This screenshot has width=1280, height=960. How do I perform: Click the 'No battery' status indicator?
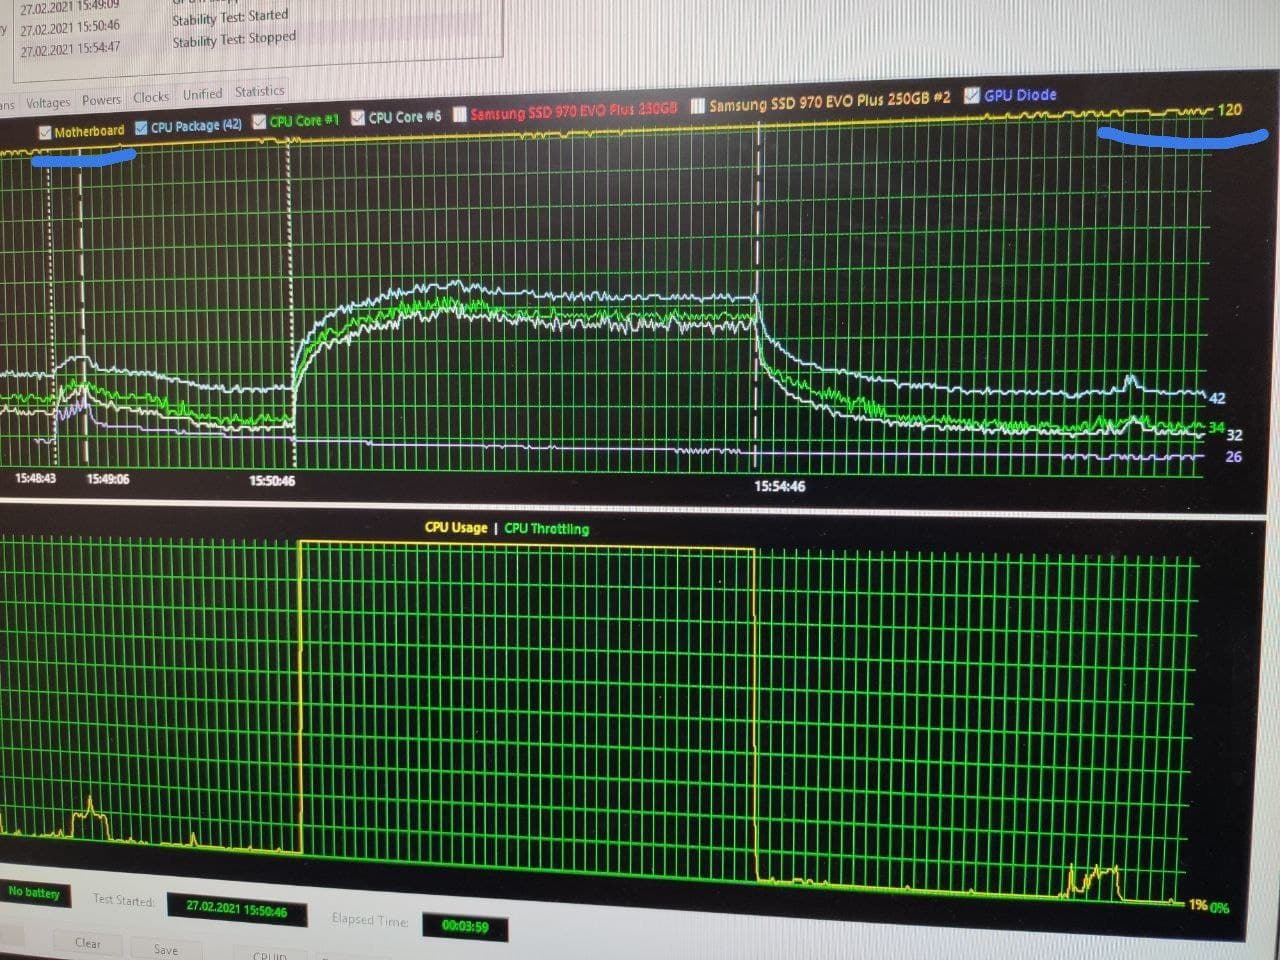tap(34, 892)
